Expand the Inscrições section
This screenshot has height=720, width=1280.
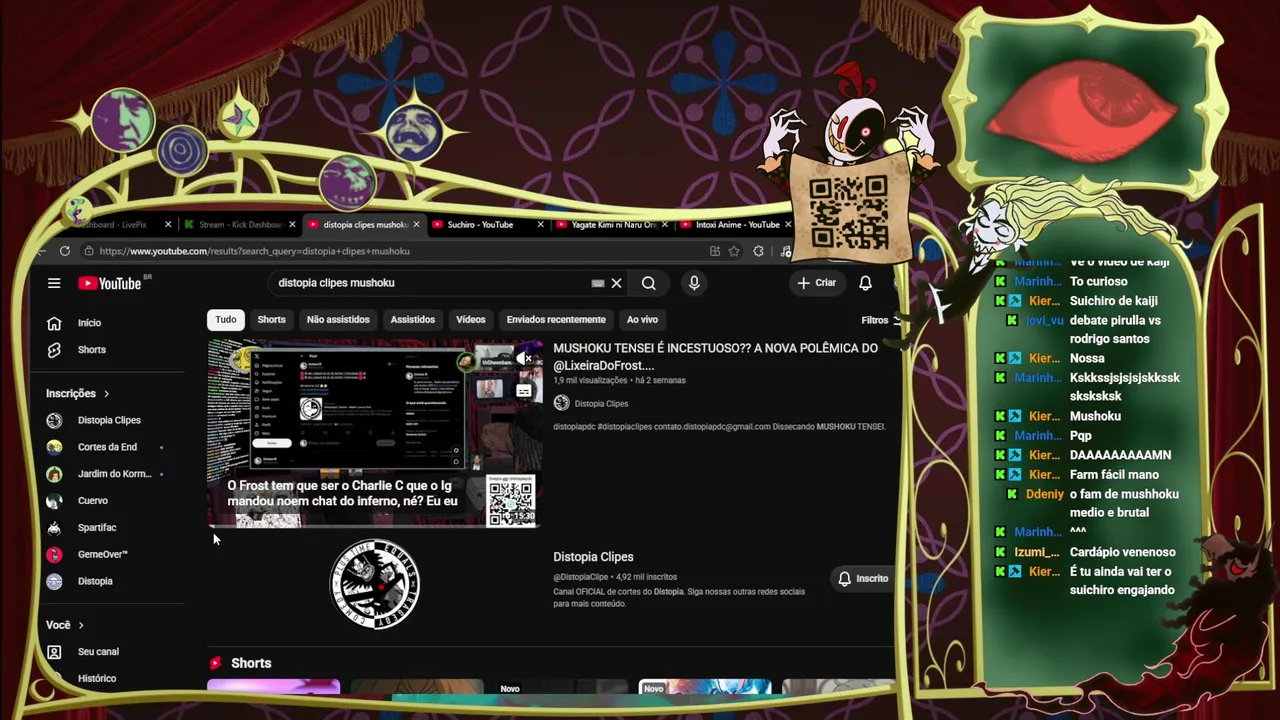tap(77, 394)
